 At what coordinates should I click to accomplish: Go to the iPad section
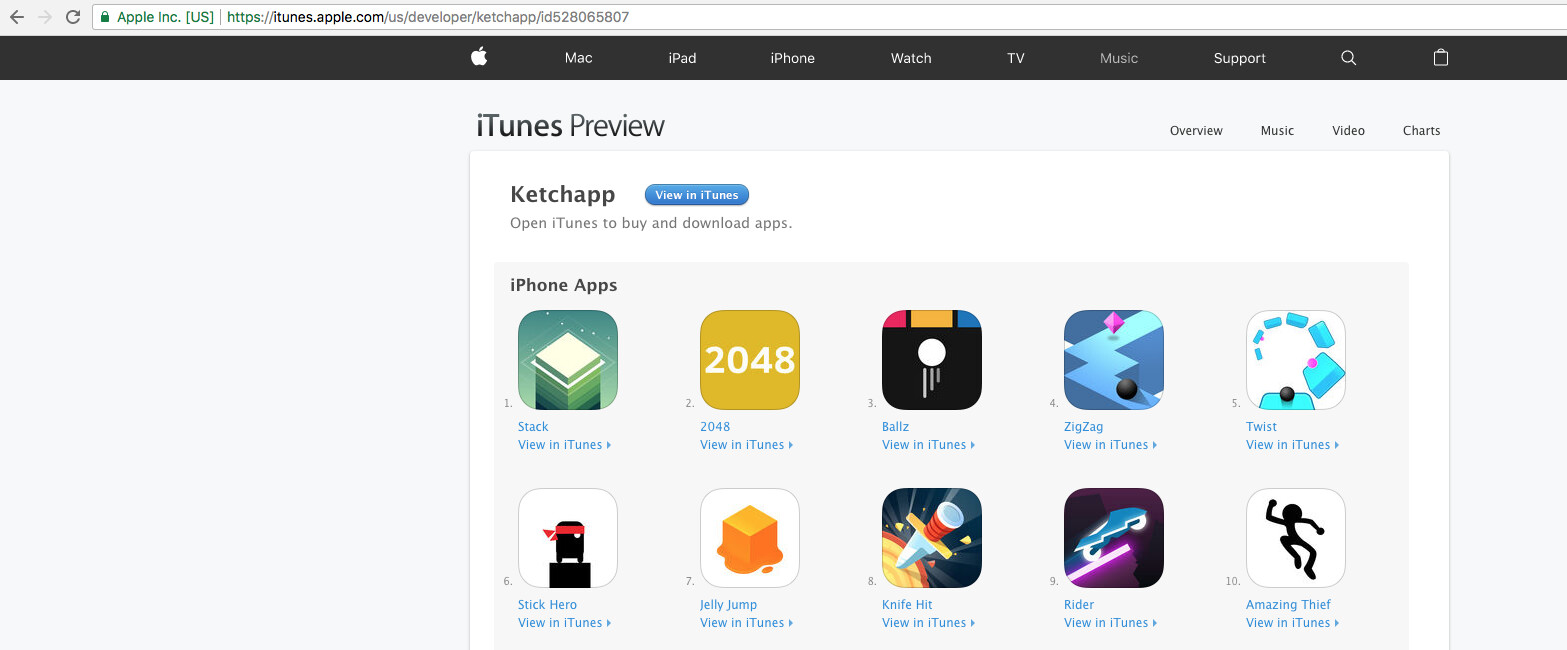682,58
